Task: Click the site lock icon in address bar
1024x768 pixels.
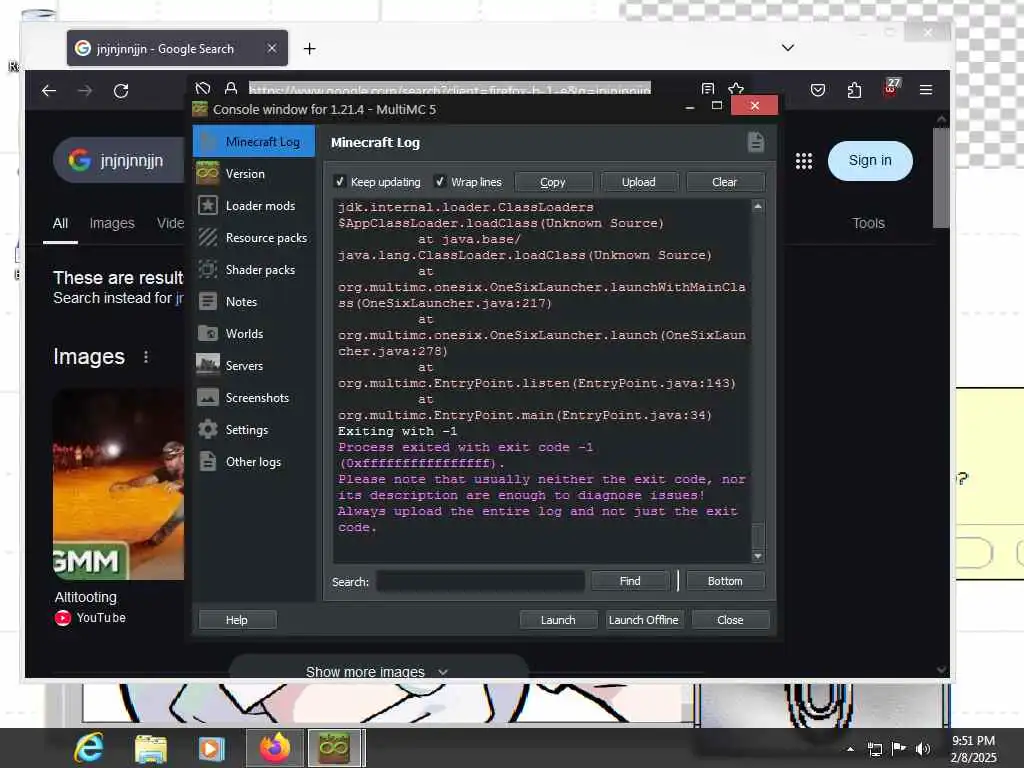Action: tap(231, 88)
